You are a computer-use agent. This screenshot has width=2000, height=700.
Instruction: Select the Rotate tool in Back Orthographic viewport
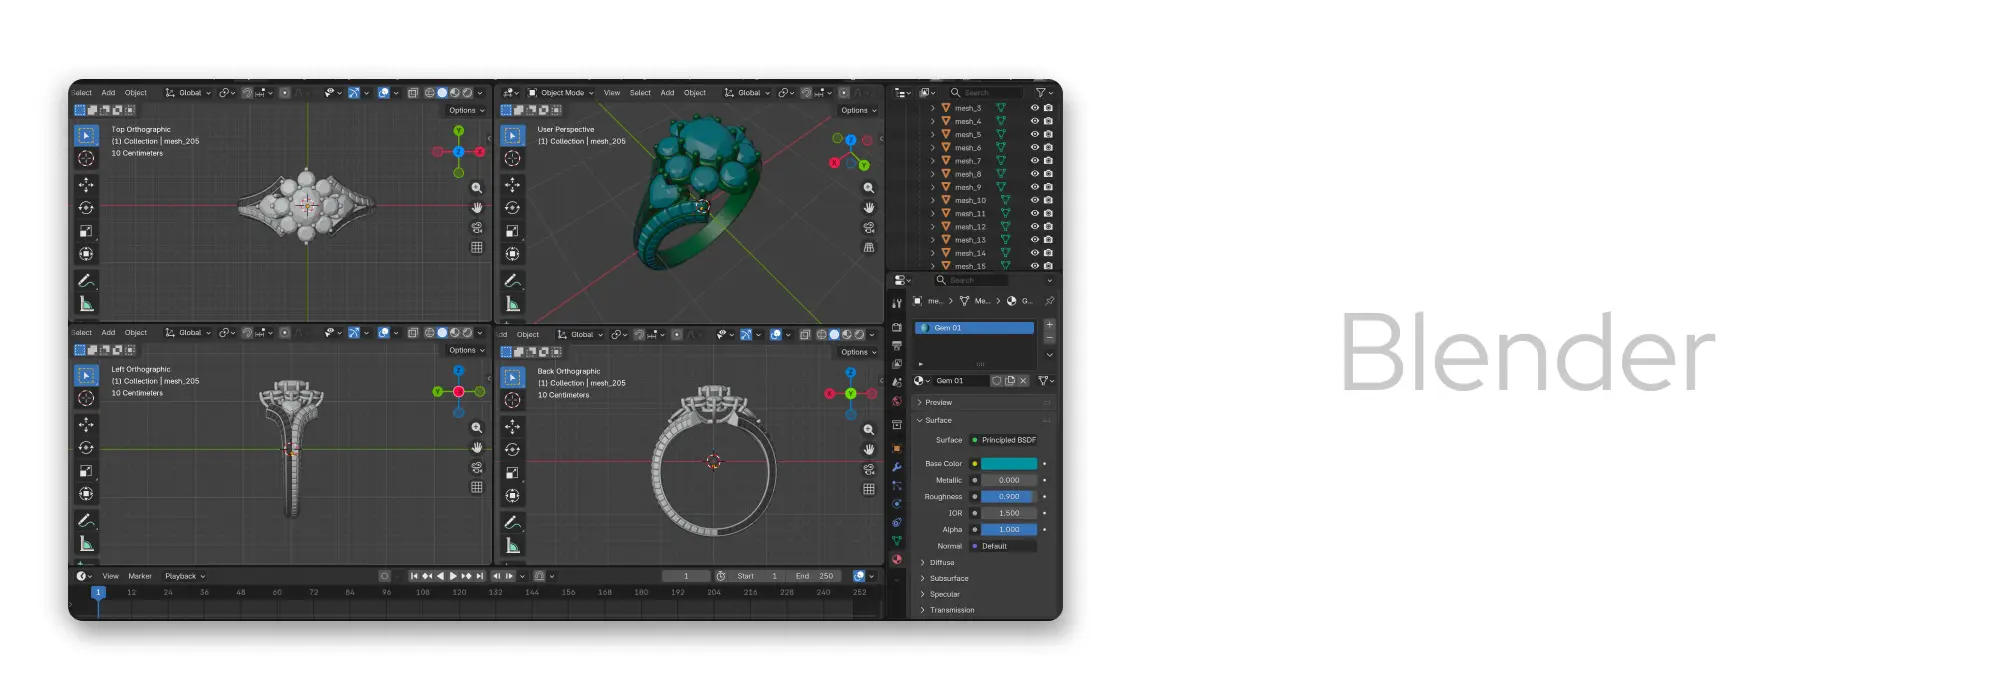[x=513, y=450]
